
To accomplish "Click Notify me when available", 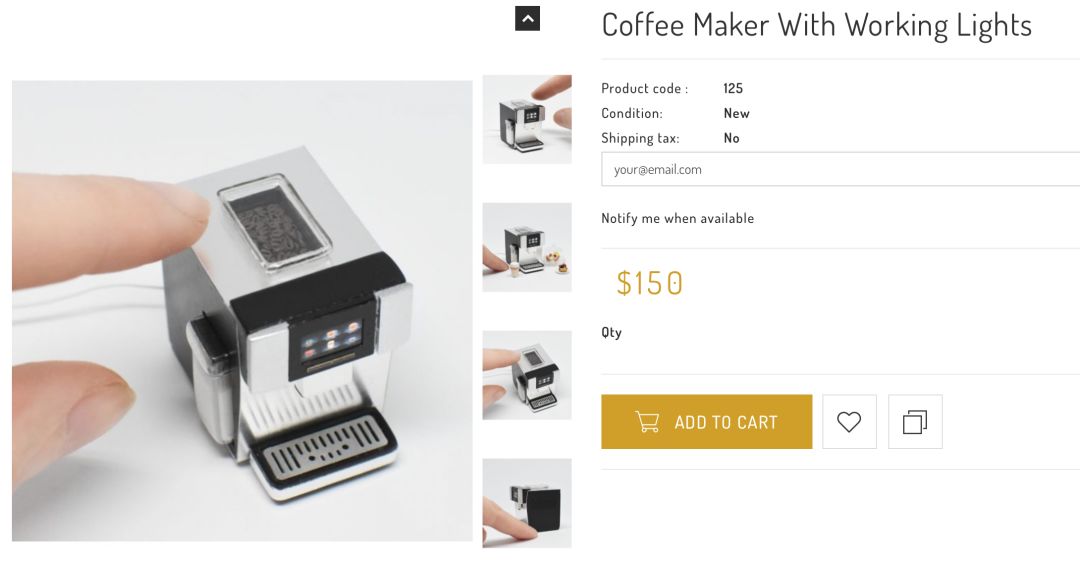I will point(677,218).
